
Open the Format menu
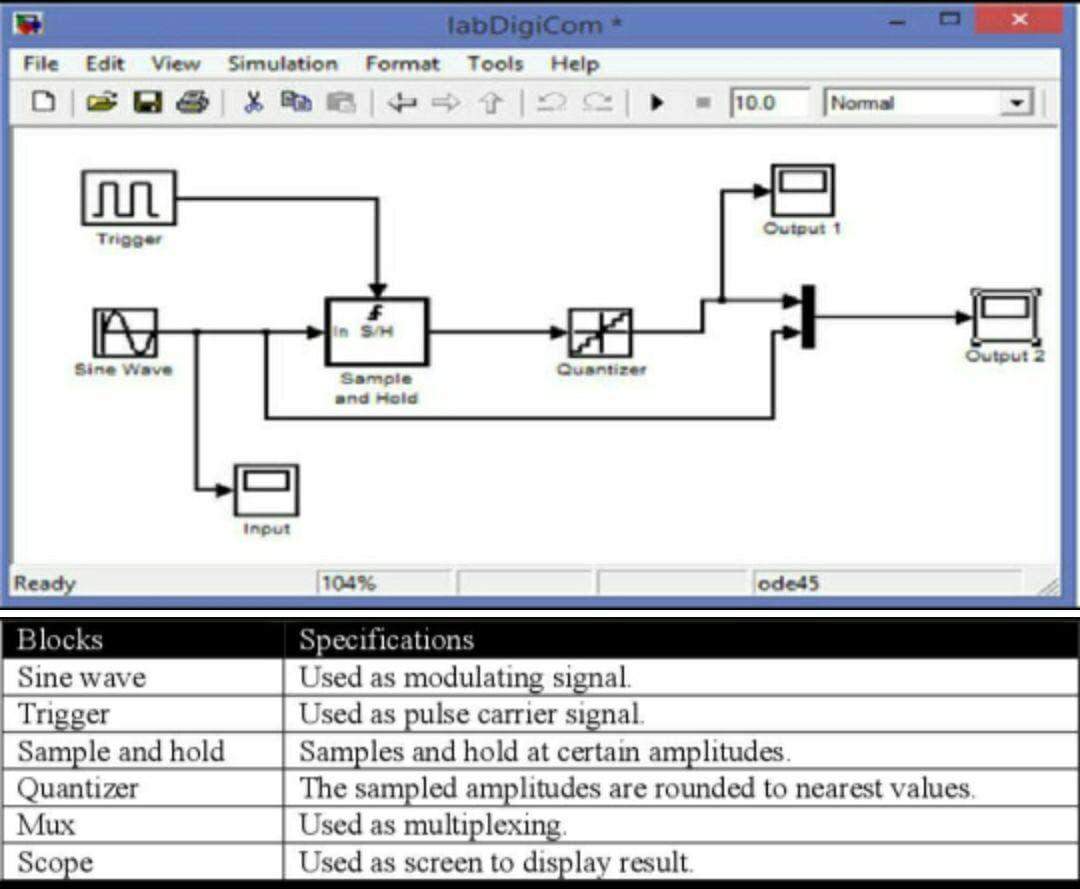click(403, 63)
